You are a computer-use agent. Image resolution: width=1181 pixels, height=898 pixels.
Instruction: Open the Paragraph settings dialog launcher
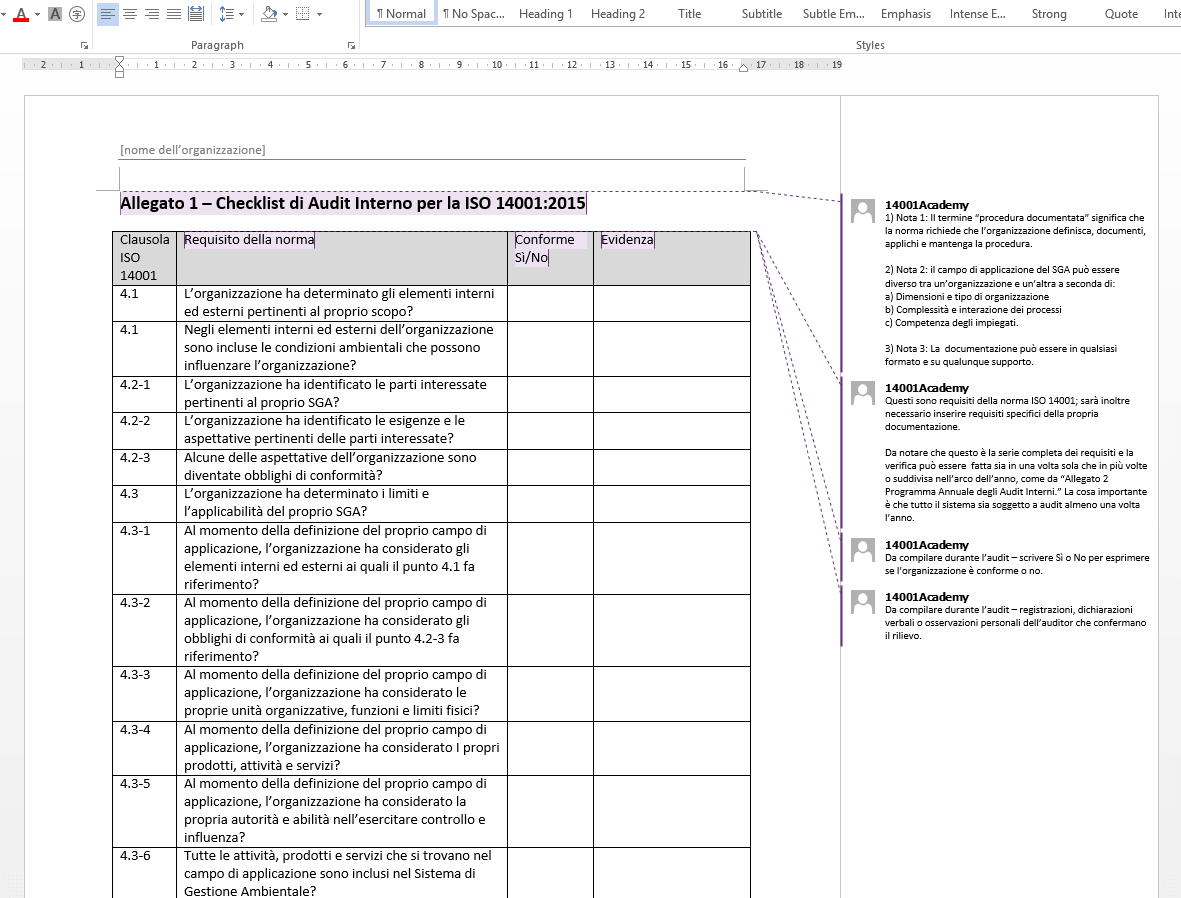(351, 46)
